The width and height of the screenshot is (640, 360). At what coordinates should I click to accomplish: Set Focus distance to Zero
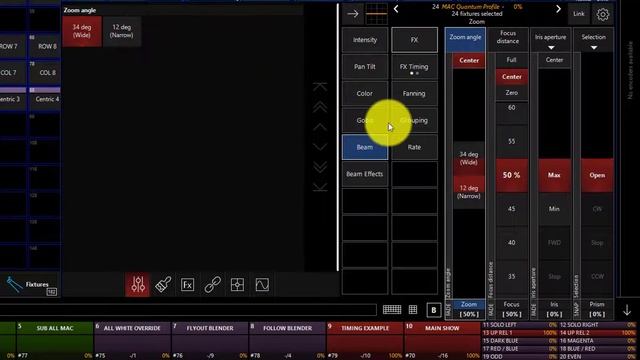point(511,93)
